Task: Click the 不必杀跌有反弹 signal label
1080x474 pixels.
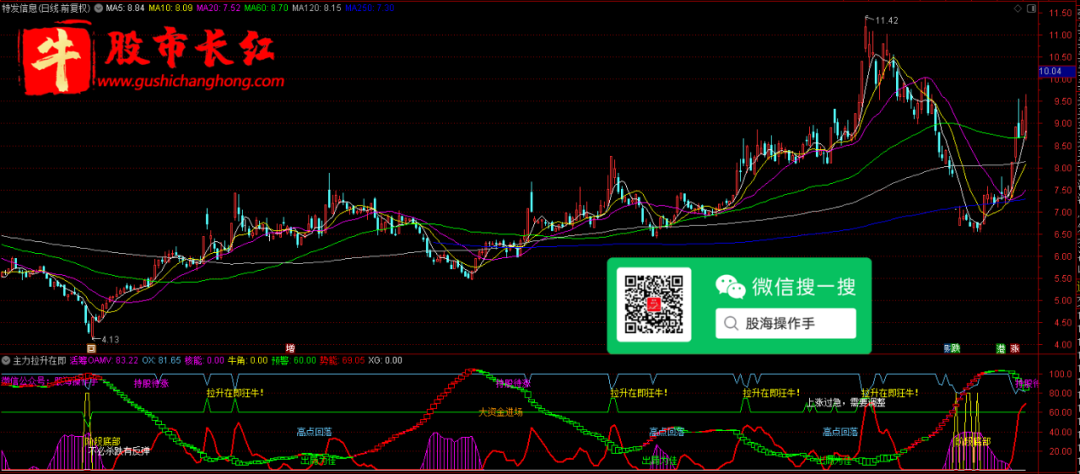Action: pyautogui.click(x=118, y=451)
